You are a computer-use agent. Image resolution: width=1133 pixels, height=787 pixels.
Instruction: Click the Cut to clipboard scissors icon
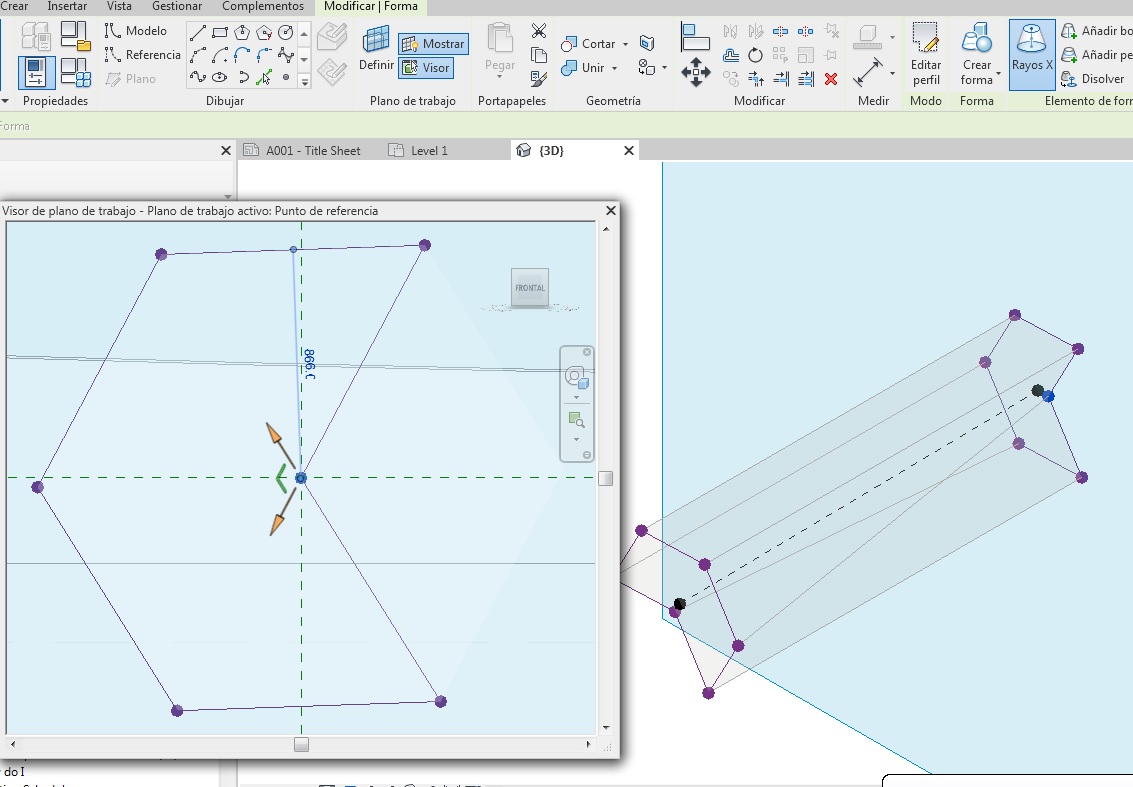(x=539, y=32)
